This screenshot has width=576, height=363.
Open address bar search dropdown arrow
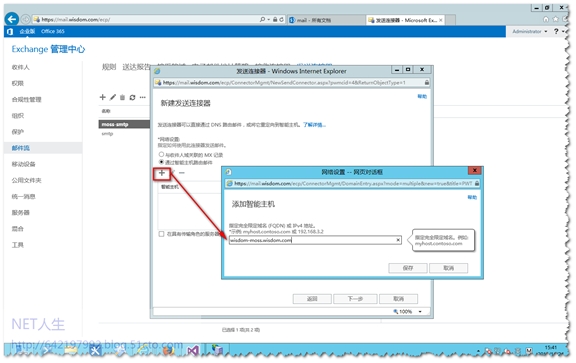click(x=269, y=19)
